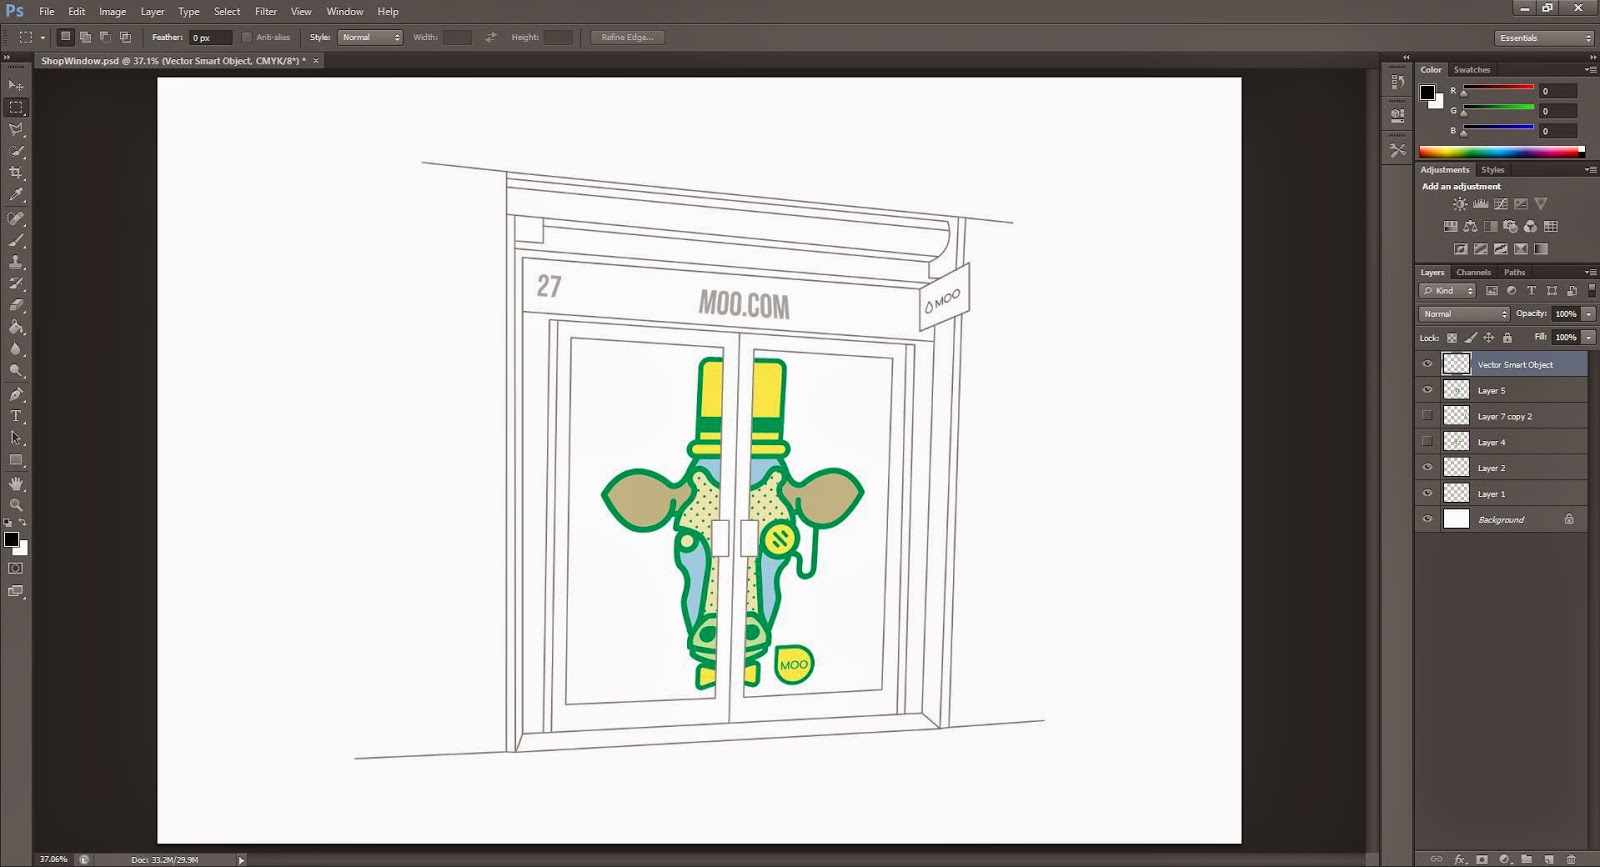Screen dimensions: 1600x867
Task: Select the Lasso tool
Action: tap(16, 129)
